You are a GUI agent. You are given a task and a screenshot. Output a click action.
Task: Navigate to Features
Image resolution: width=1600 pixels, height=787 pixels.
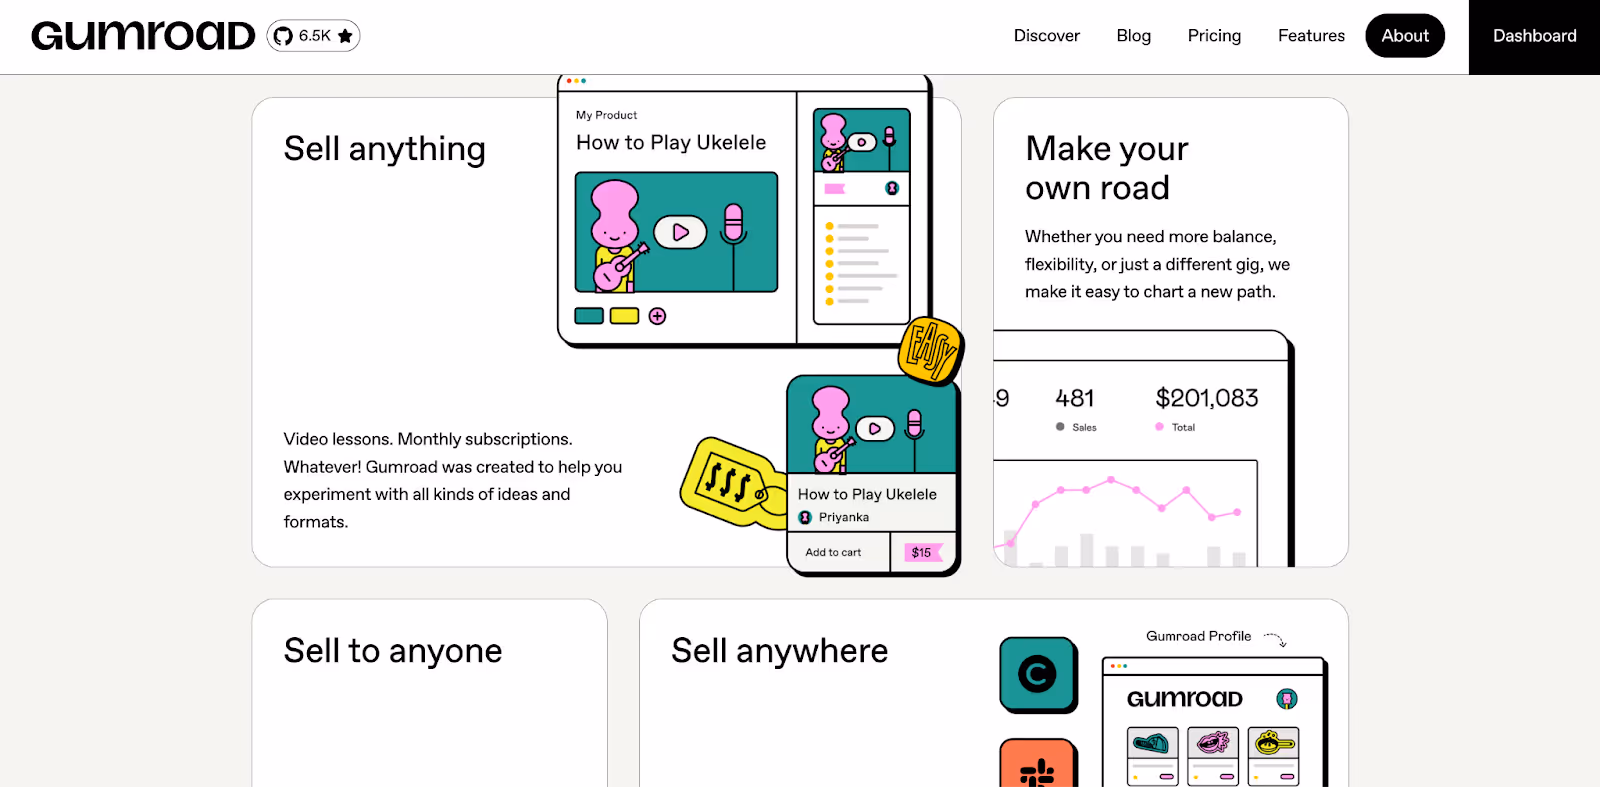(1311, 36)
